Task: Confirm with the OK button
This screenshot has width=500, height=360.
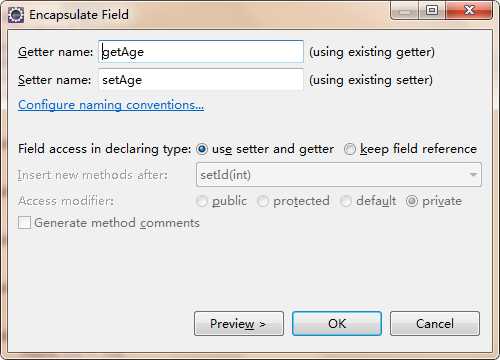Action: pos(337,323)
